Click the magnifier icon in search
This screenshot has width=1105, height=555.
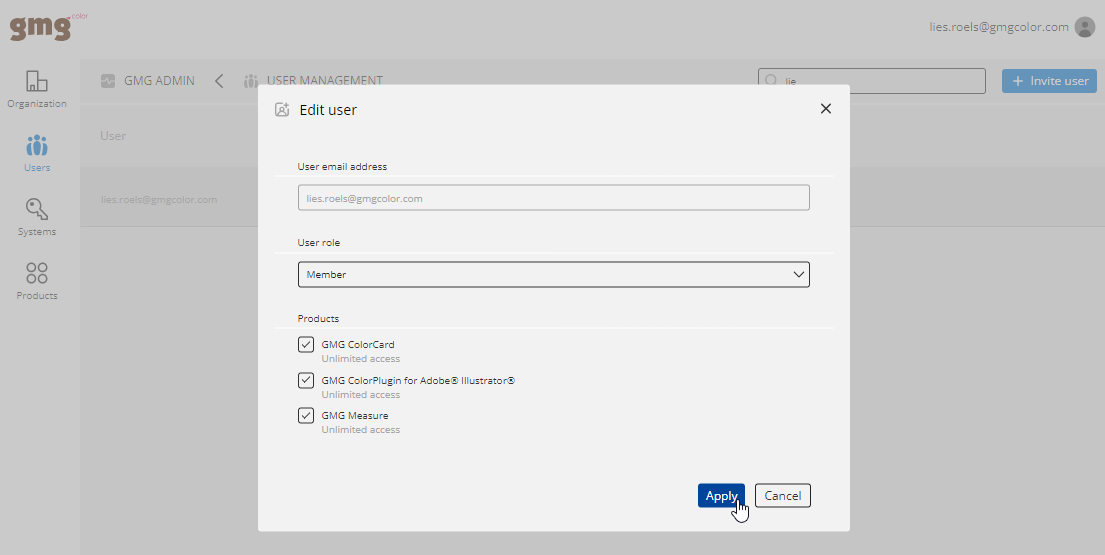(x=771, y=81)
